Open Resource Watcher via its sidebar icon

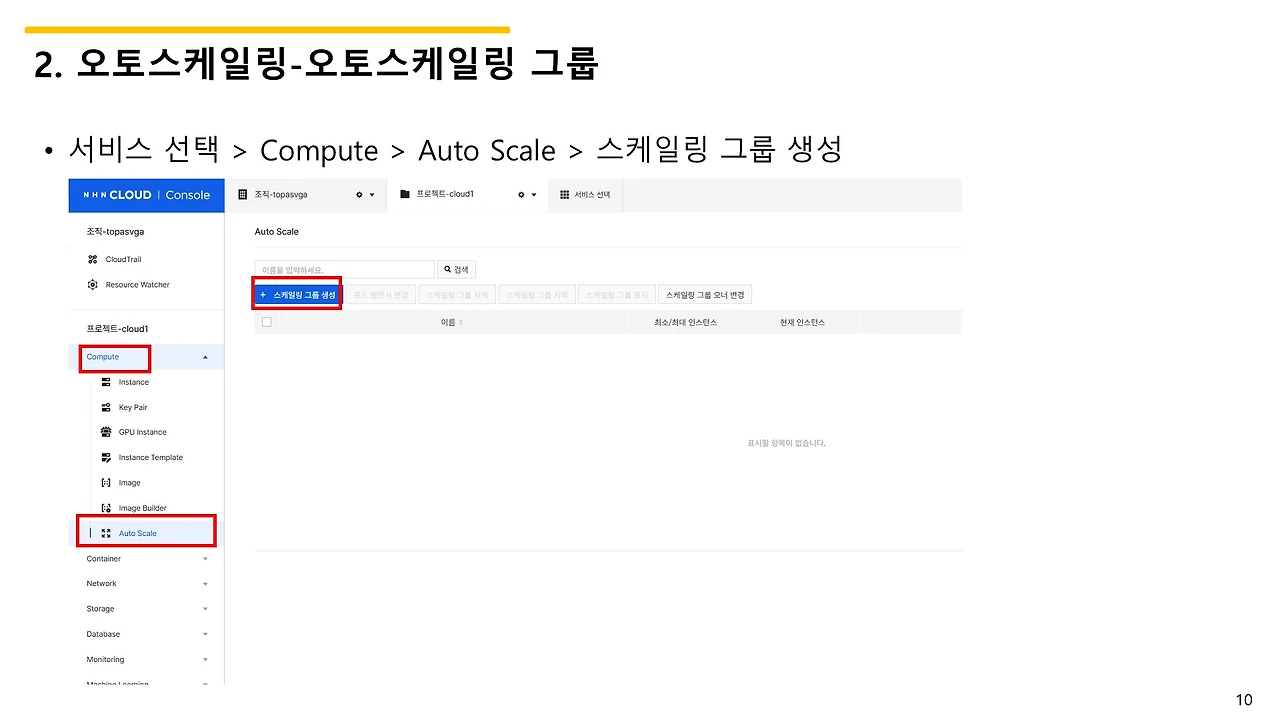point(93,285)
